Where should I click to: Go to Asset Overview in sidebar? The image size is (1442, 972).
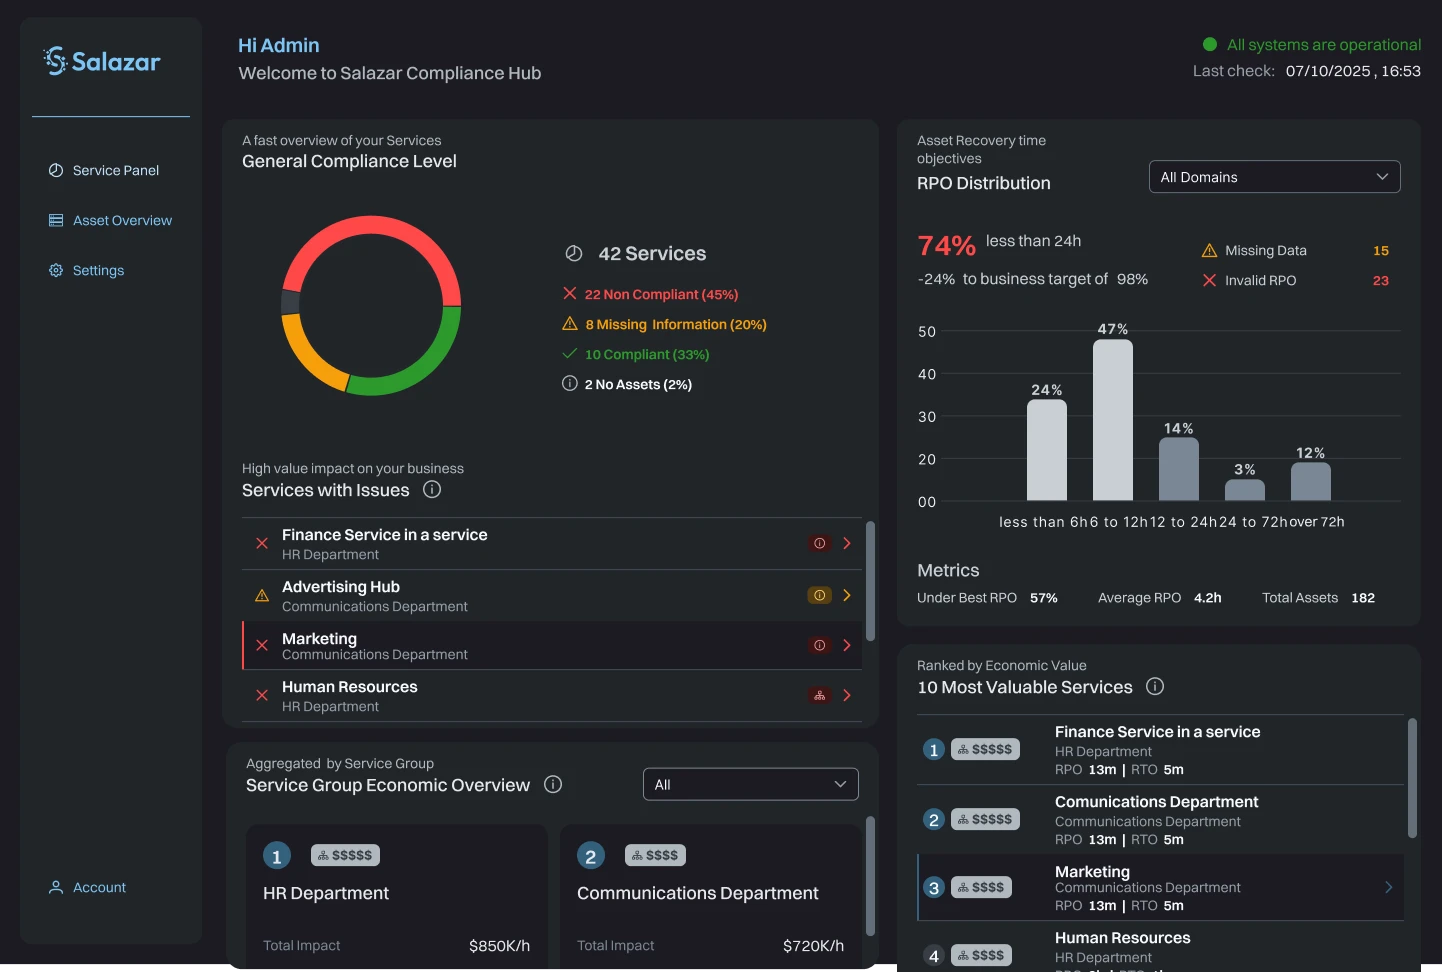[x=121, y=221]
